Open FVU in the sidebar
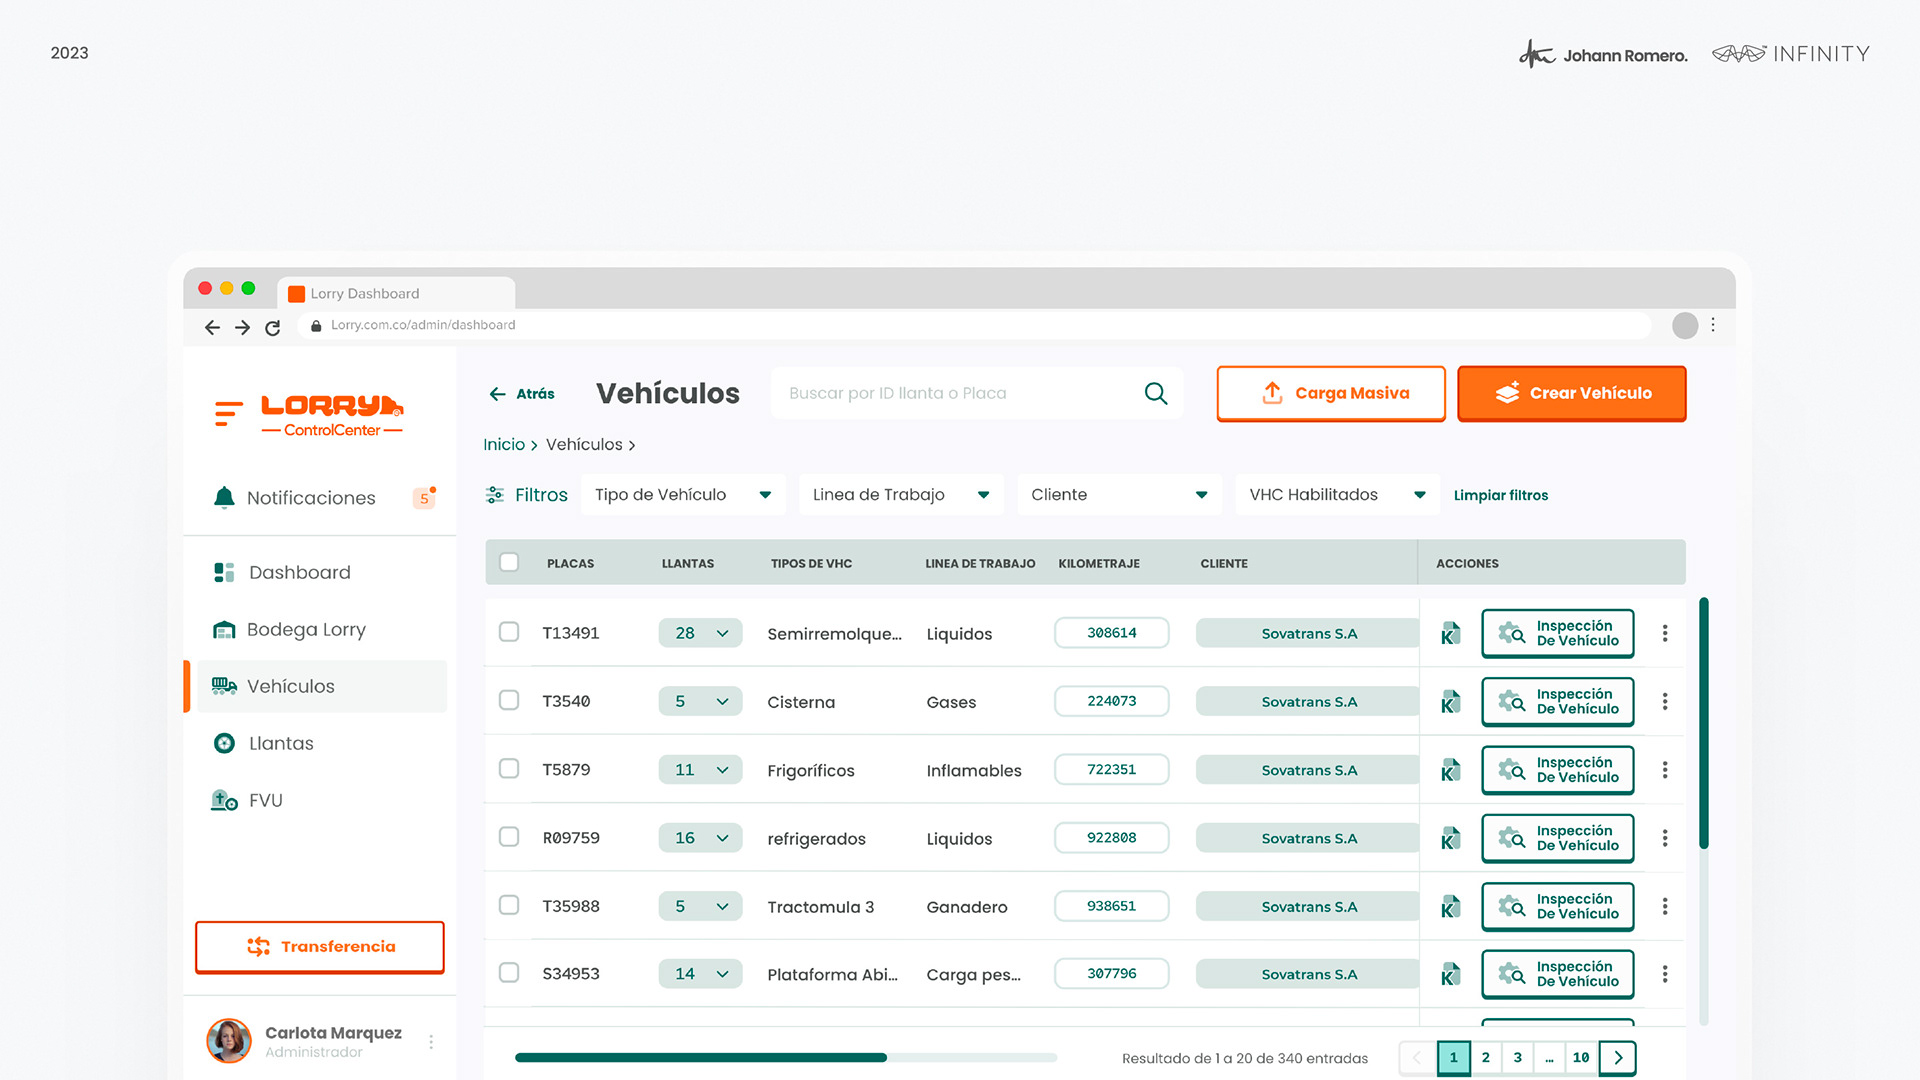Viewport: 1920px width, 1080px height. (320, 800)
